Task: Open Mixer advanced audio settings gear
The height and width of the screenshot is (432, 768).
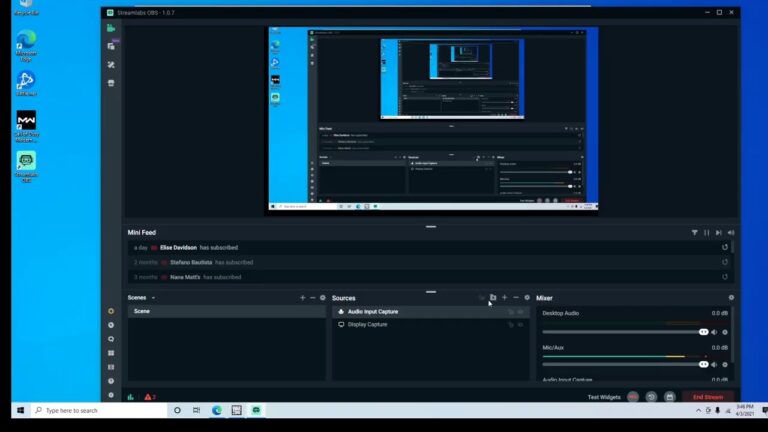Action: [731, 297]
